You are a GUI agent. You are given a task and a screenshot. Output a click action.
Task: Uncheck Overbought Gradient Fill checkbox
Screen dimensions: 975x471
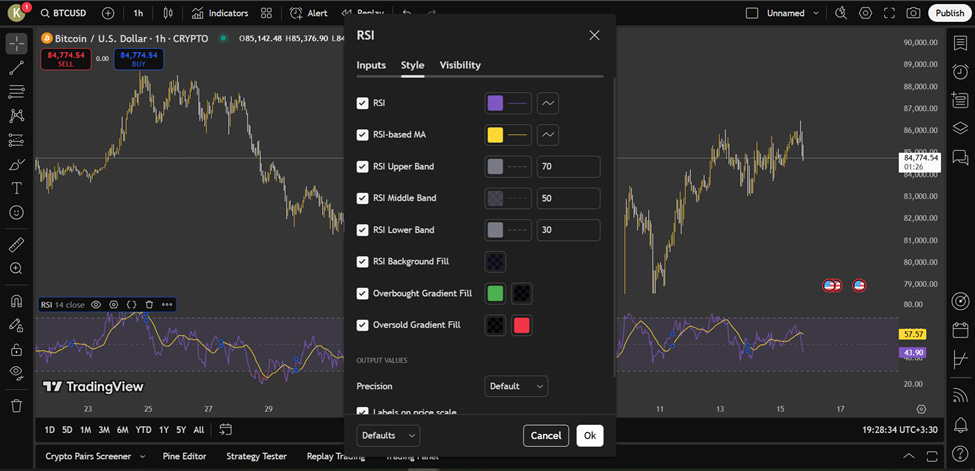click(363, 294)
